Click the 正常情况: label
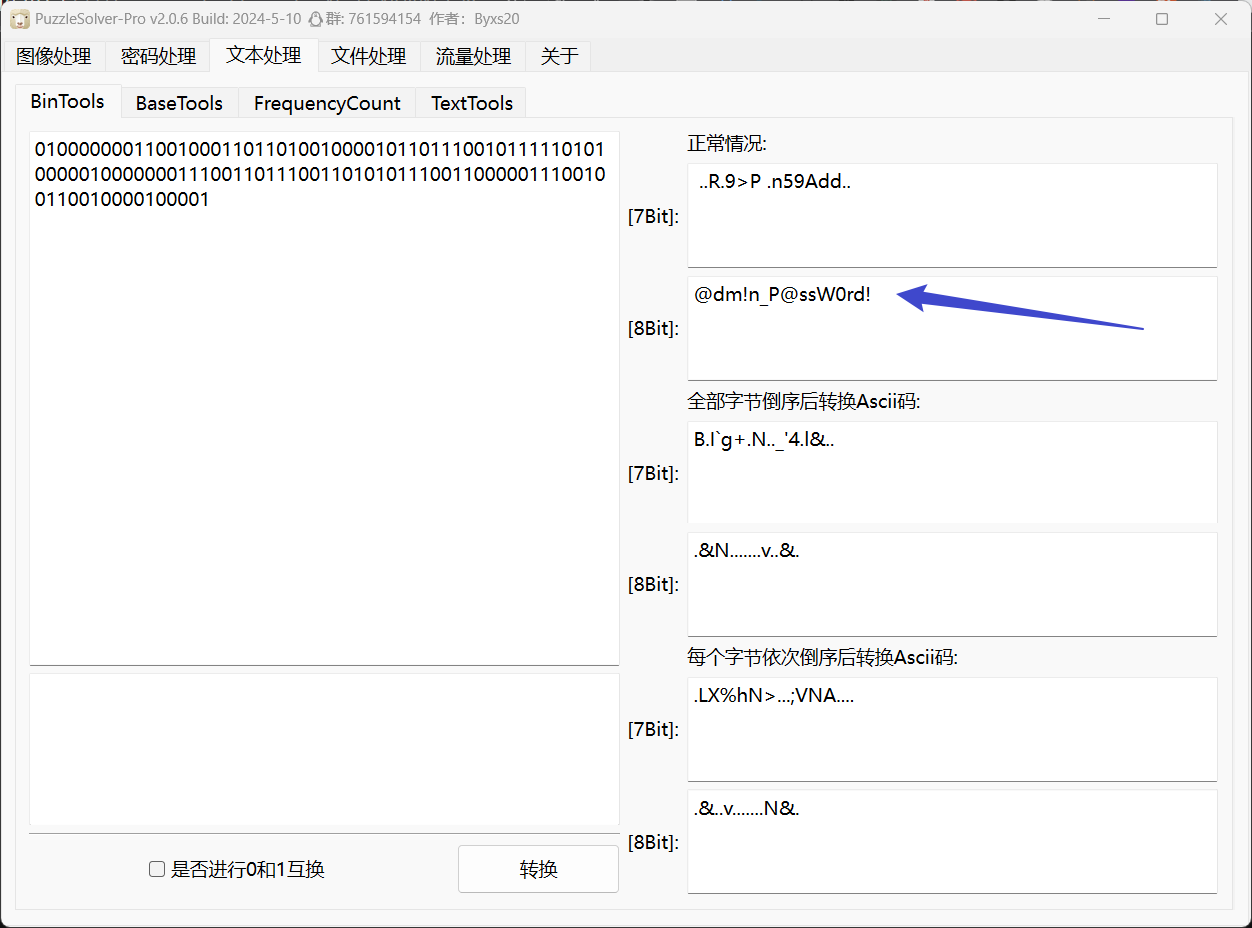The height and width of the screenshot is (928, 1252). point(727,144)
